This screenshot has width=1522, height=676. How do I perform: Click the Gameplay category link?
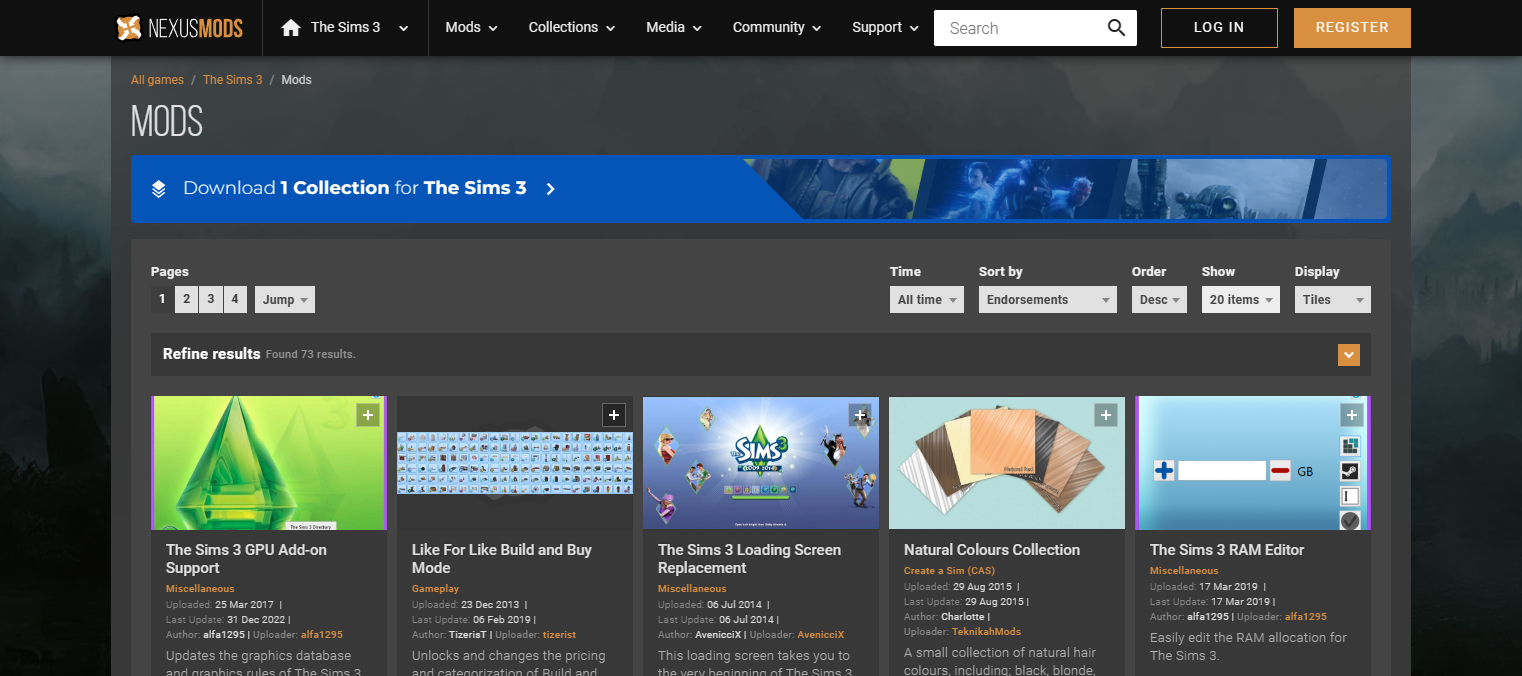coord(436,589)
